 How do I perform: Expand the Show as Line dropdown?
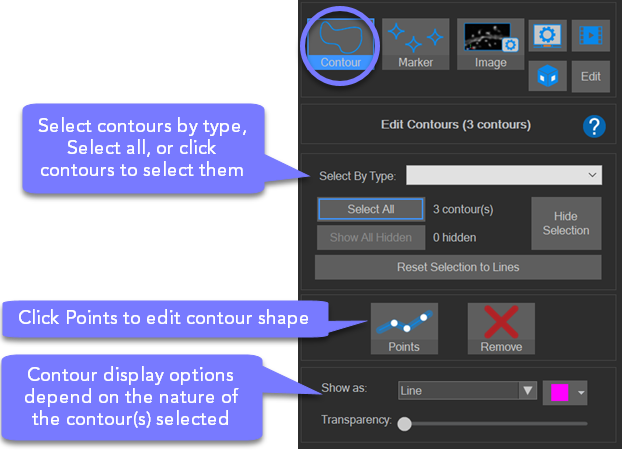[467, 390]
